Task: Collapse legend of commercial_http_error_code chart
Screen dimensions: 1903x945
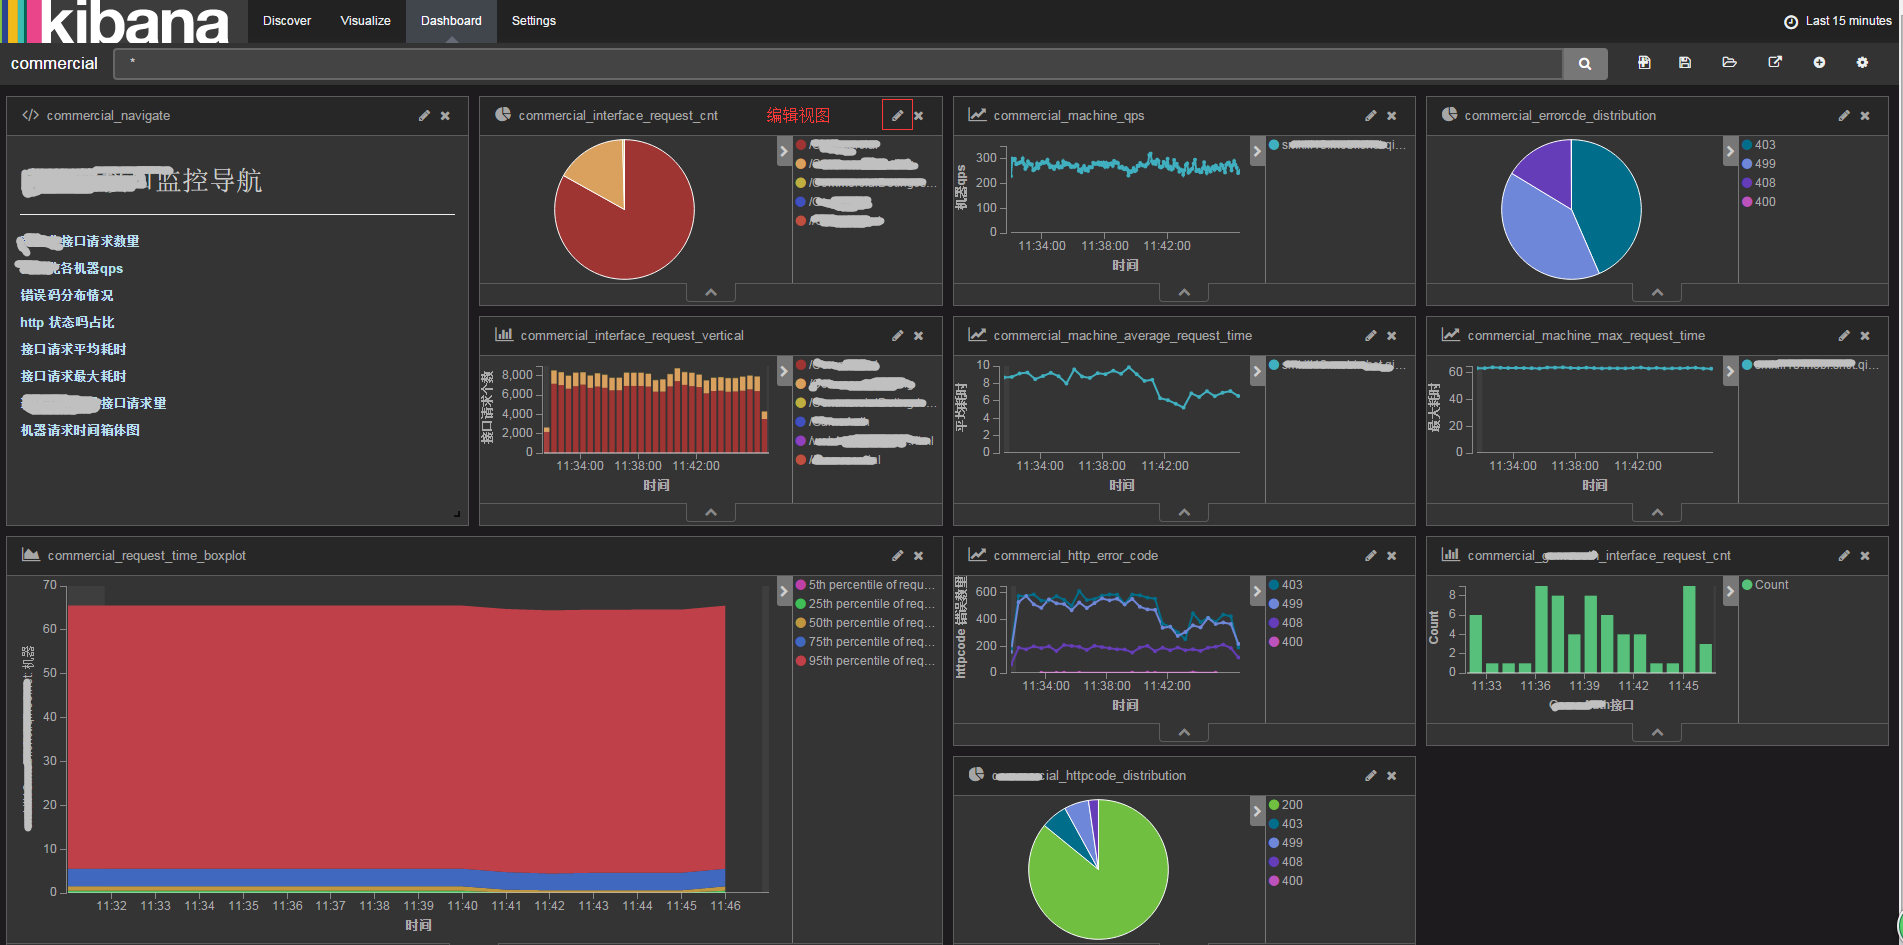Action: point(1257,592)
